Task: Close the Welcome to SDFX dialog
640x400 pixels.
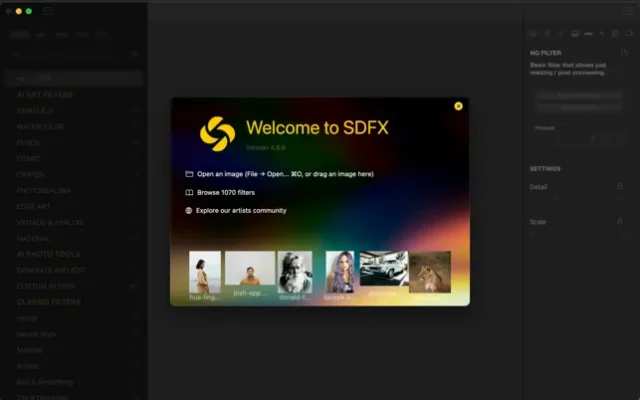Action: coord(458,106)
